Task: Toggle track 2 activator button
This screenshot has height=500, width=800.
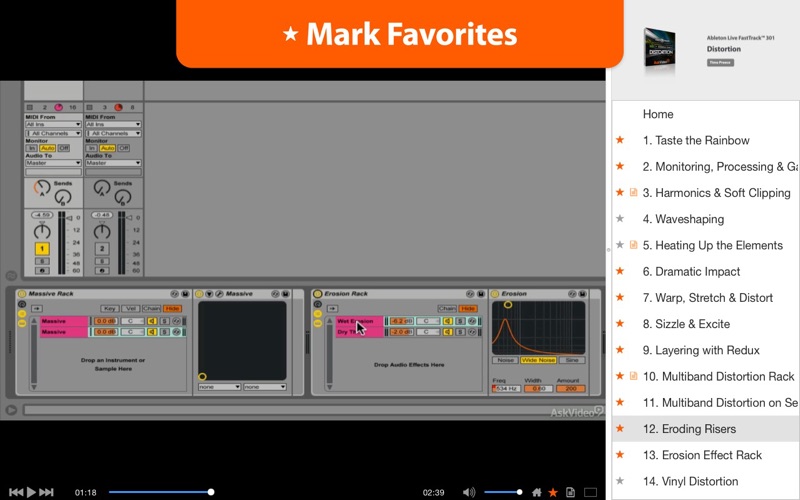Action: tap(102, 248)
